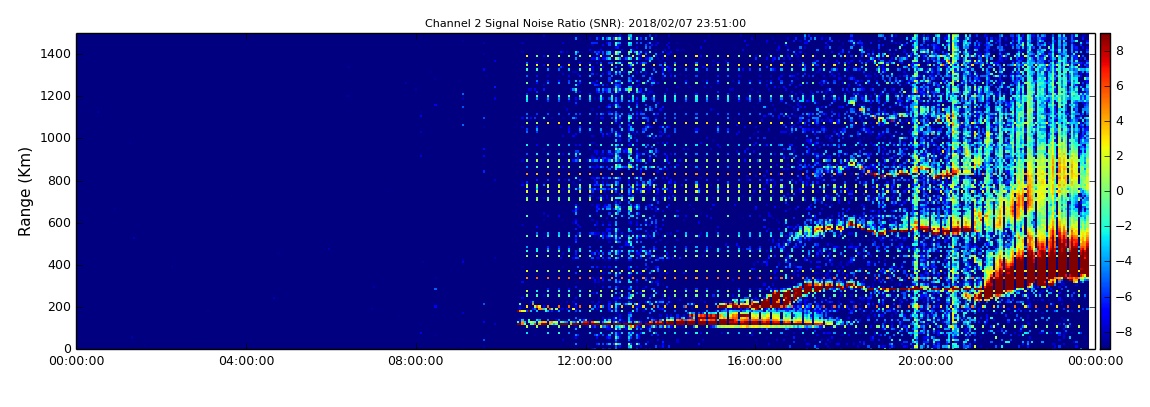Click the '1200' range tick label
The height and width of the screenshot is (407, 1150).
coord(56,96)
